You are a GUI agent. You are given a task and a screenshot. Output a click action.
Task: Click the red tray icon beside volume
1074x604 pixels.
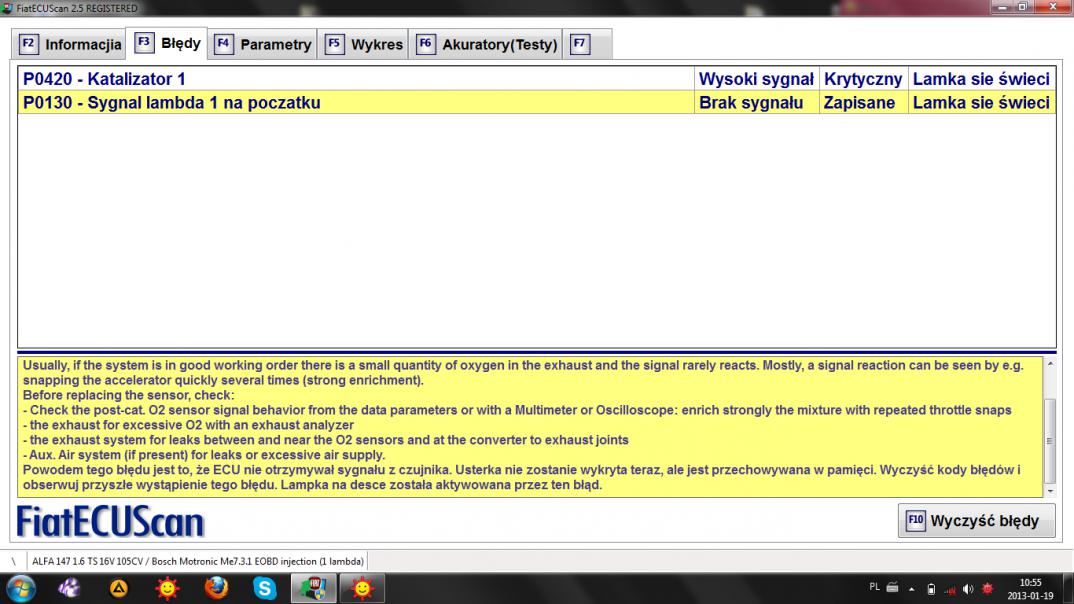tap(987, 589)
